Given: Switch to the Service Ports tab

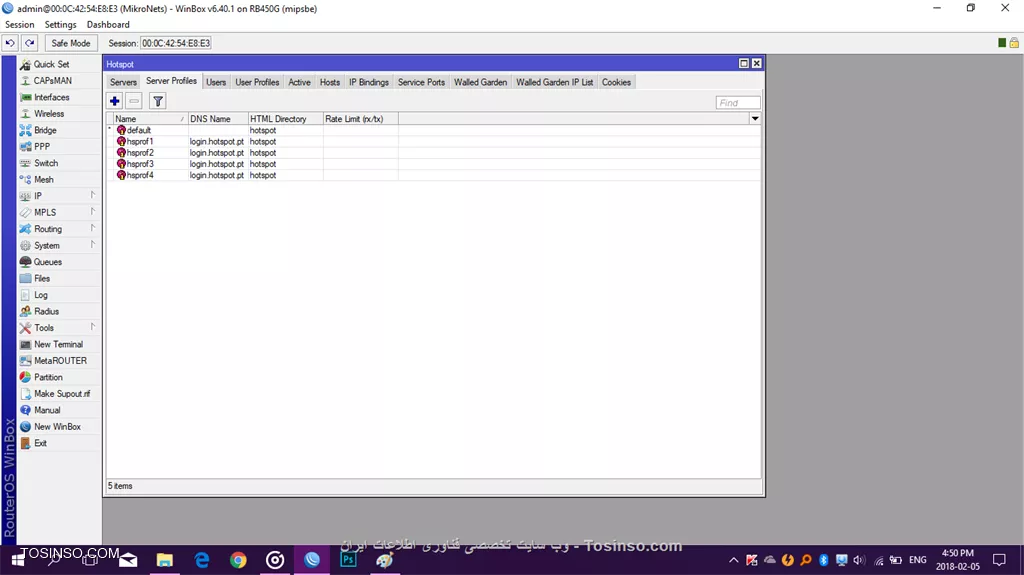Looking at the screenshot, I should coord(421,82).
